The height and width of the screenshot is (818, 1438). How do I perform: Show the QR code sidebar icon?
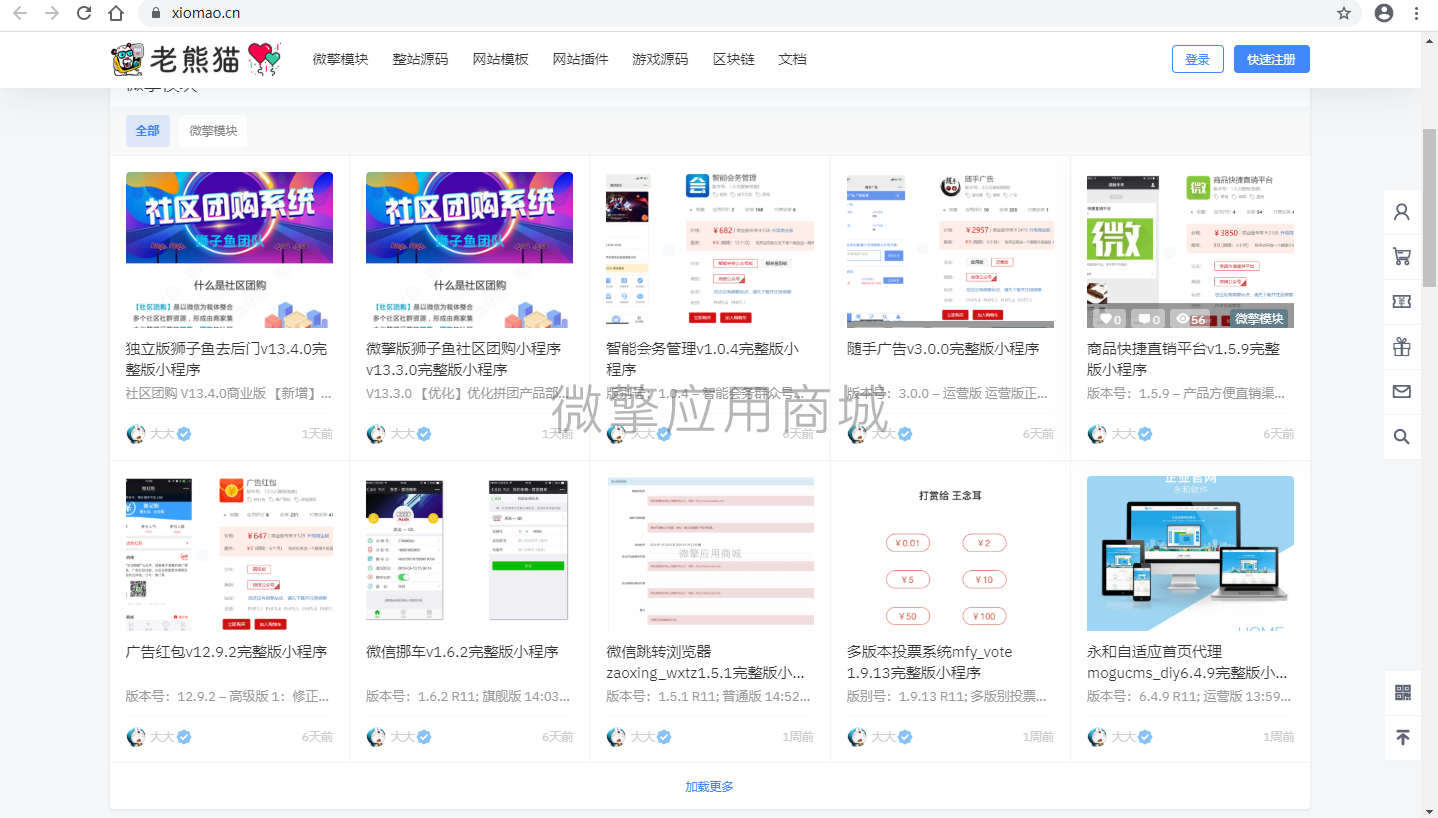point(1402,692)
